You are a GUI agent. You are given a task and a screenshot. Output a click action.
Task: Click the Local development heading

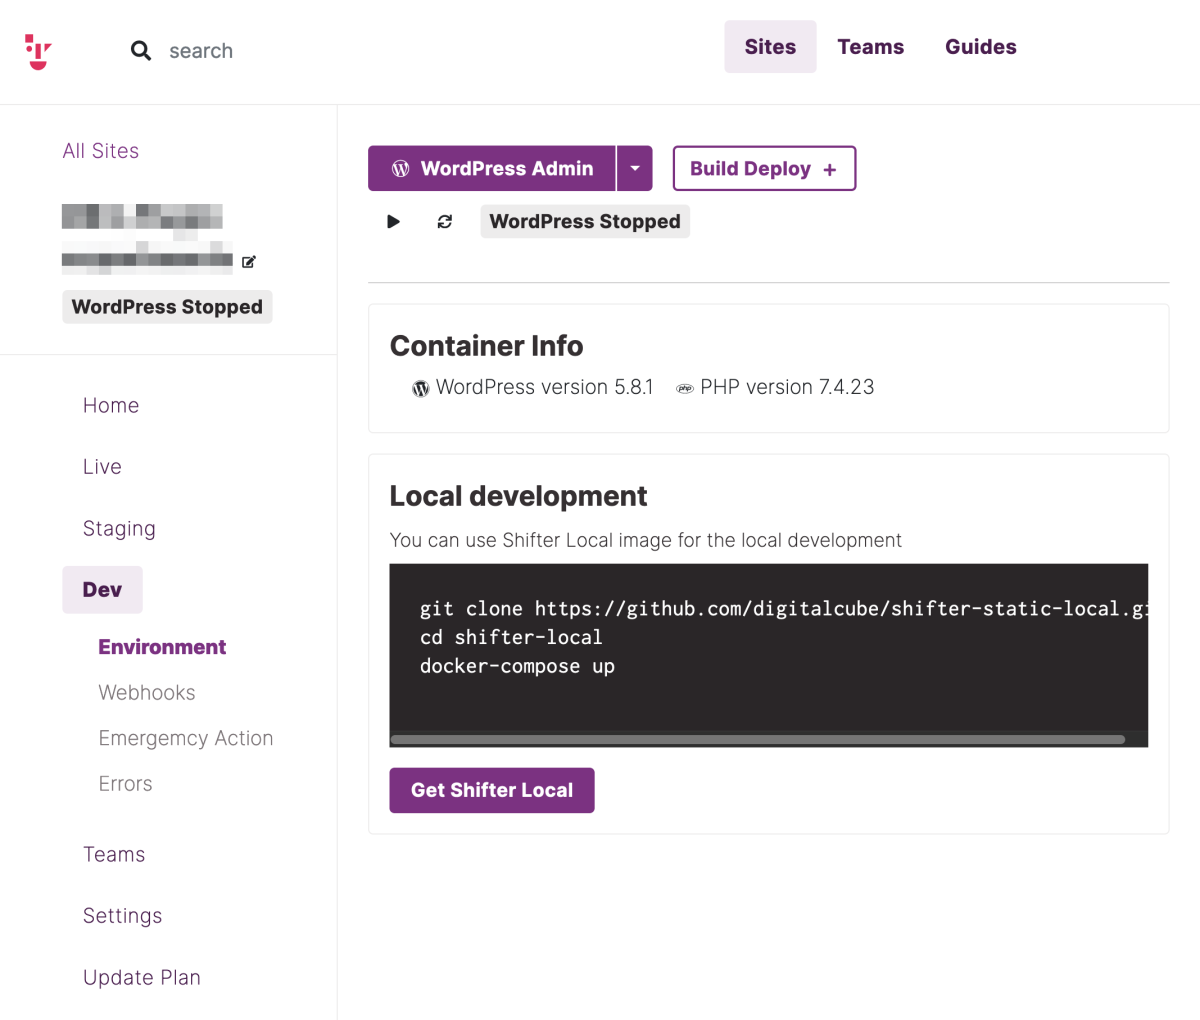coord(518,496)
